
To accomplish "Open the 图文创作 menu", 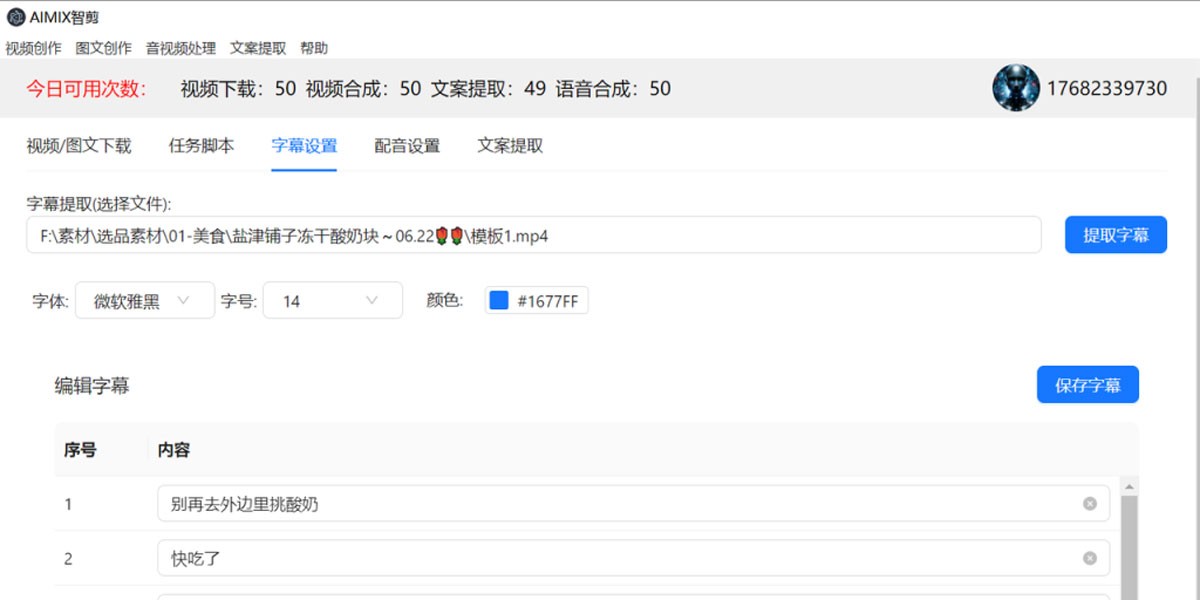I will point(103,48).
